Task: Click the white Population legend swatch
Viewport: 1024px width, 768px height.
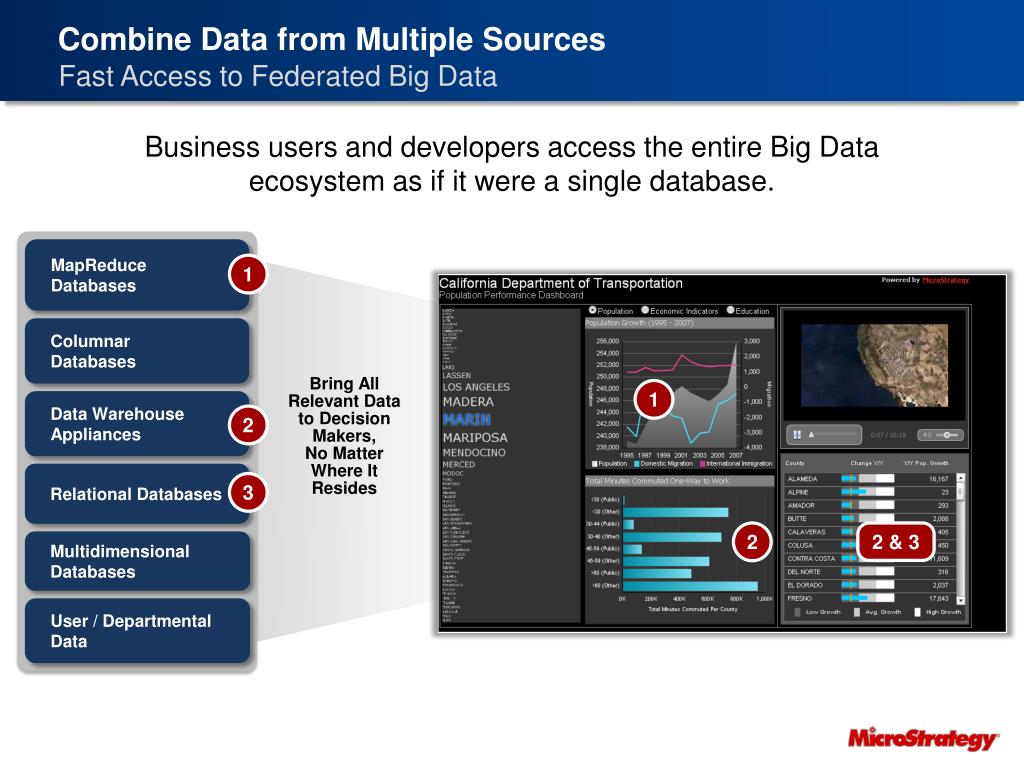Action: (x=595, y=464)
